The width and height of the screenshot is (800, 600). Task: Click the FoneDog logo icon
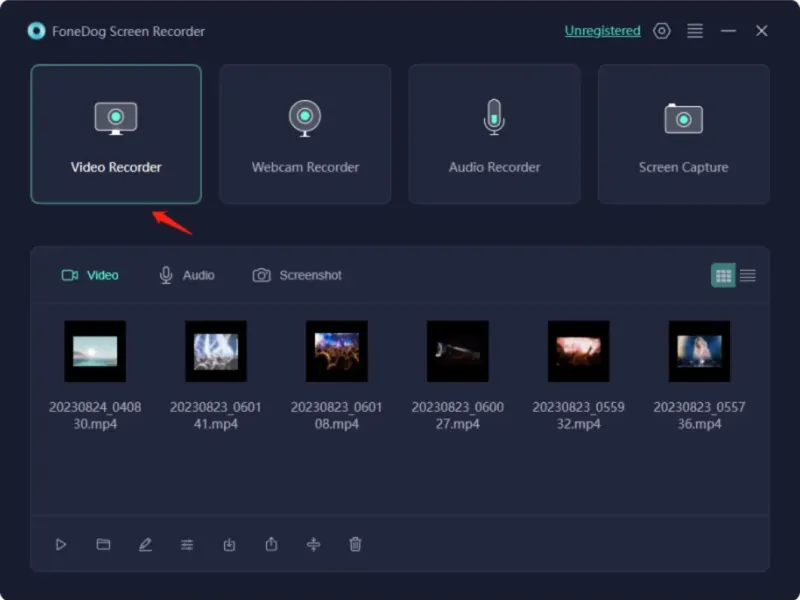(x=36, y=31)
